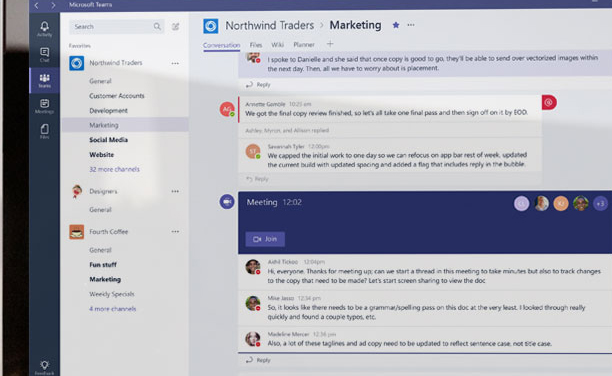
Task: Click the forward arrow in title bar
Action: (53, 5)
